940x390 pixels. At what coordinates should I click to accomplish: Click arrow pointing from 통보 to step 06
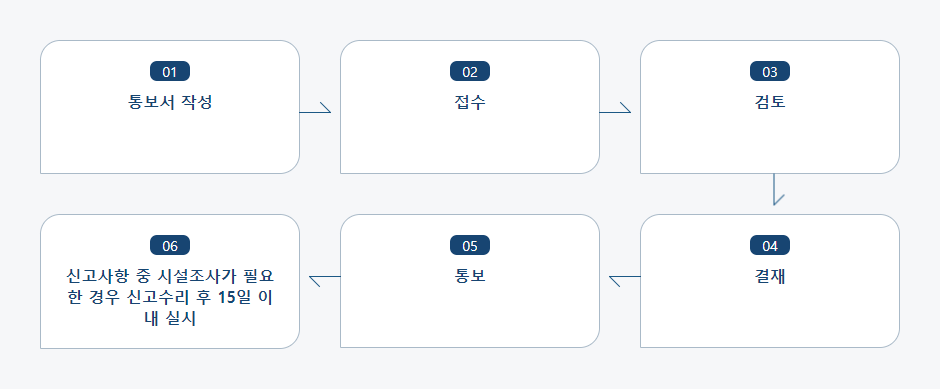[x=325, y=281]
